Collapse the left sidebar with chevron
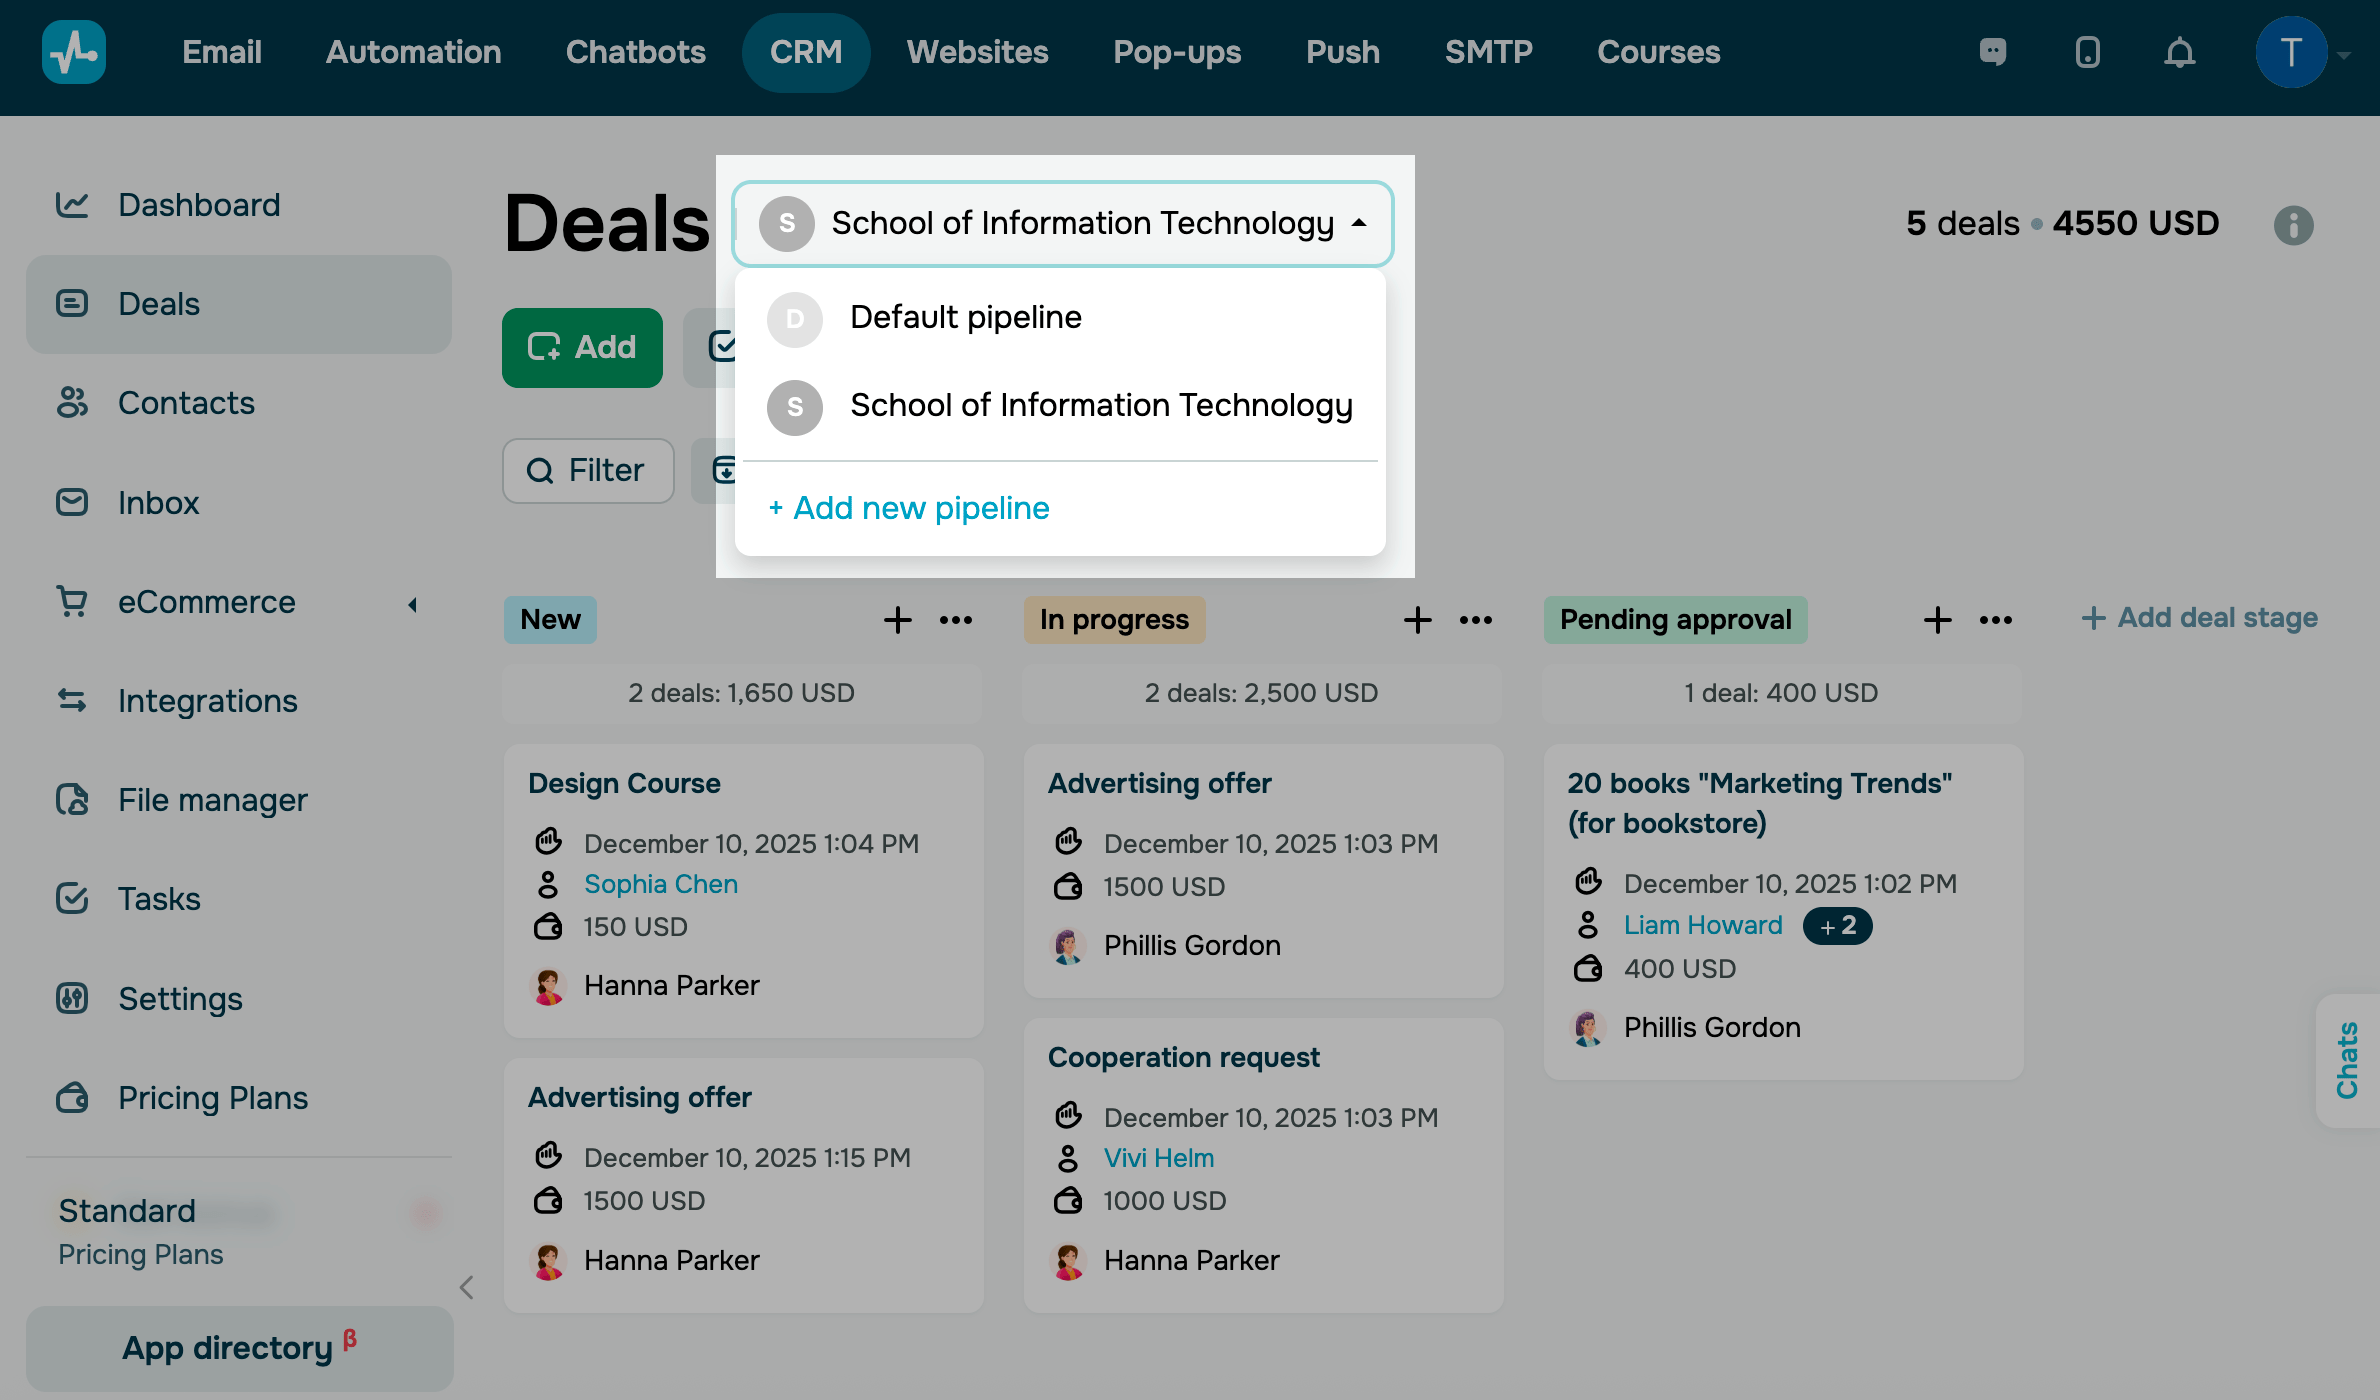 [x=466, y=1287]
